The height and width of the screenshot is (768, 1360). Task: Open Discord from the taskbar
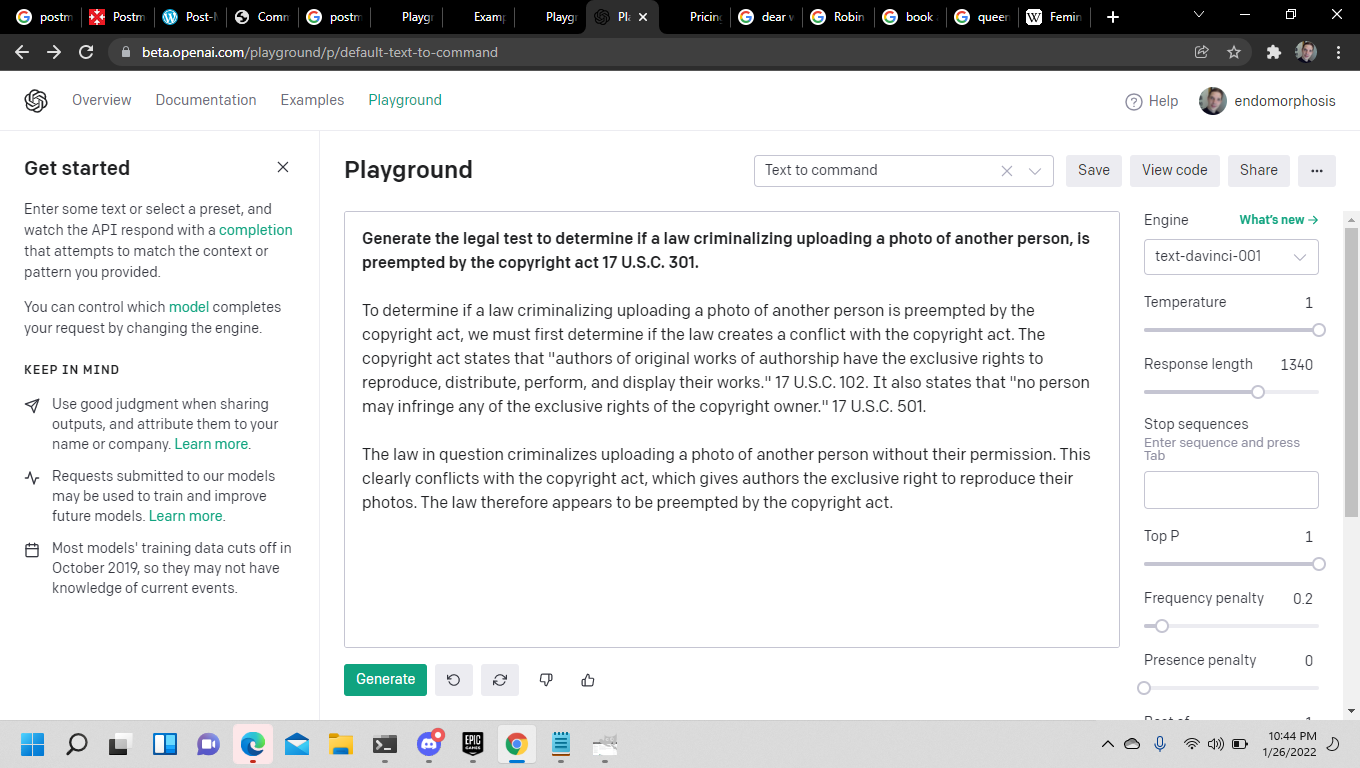pyautogui.click(x=429, y=744)
